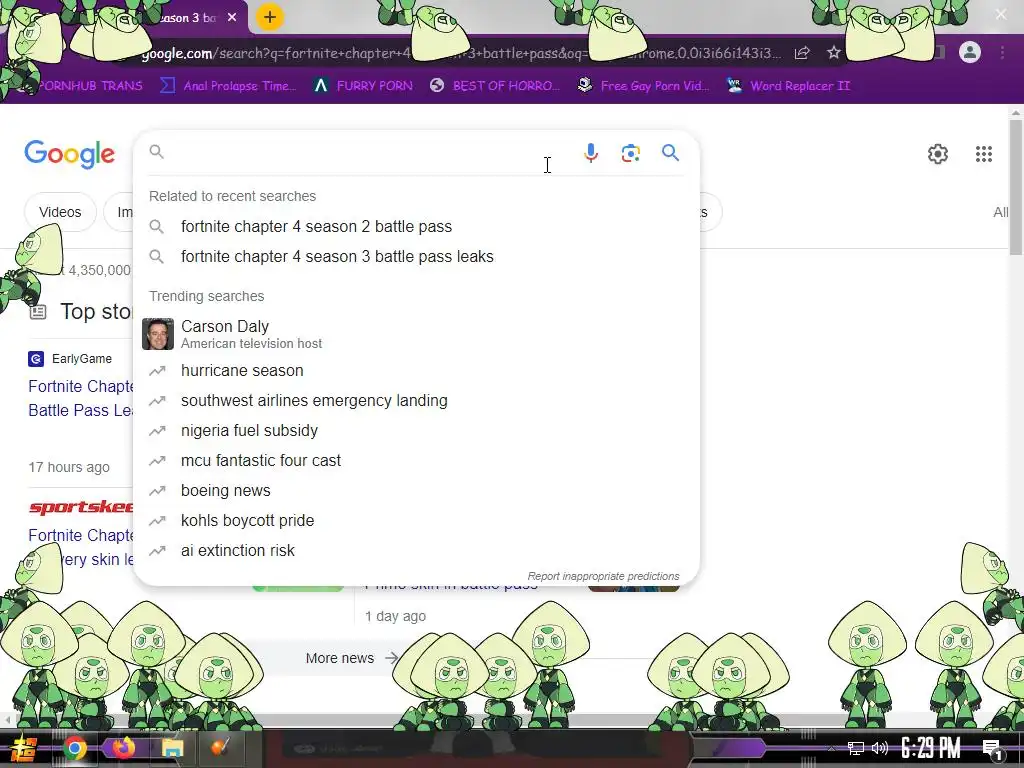Viewport: 1024px width, 768px height.
Task: Open the BEST OF HORRO... bookmark
Action: point(494,86)
